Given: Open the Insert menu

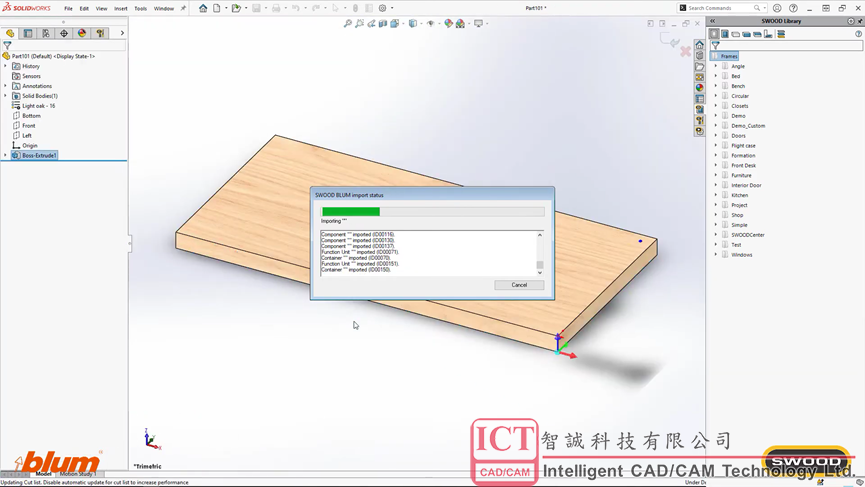Looking at the screenshot, I should point(120,8).
